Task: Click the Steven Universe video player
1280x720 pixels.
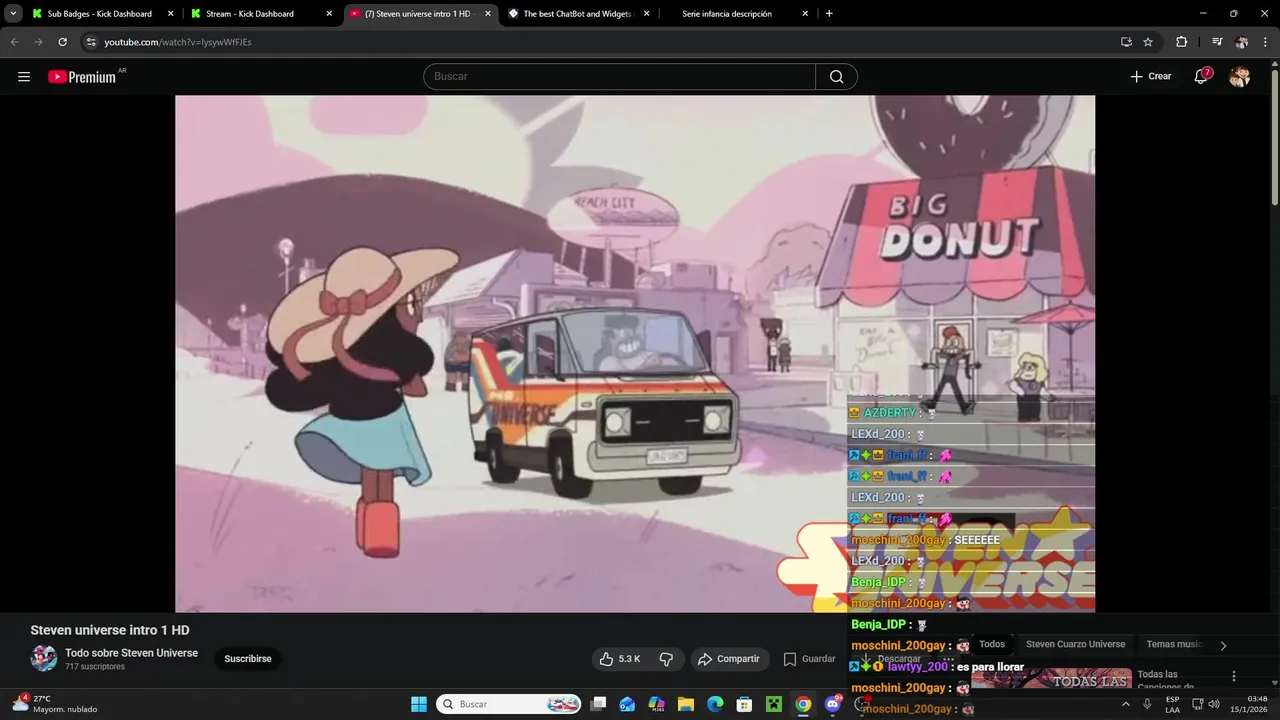Action: tap(635, 353)
